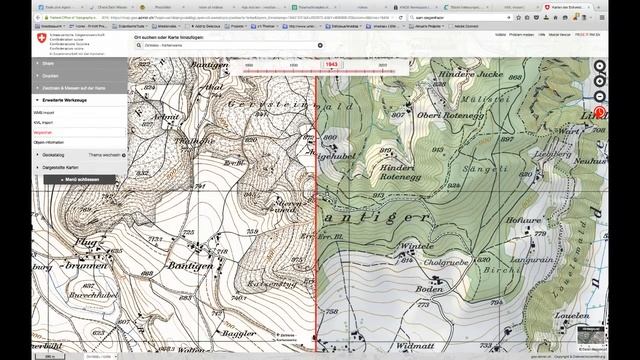Open the Meistbesucht bookmarks folder

(50, 26)
